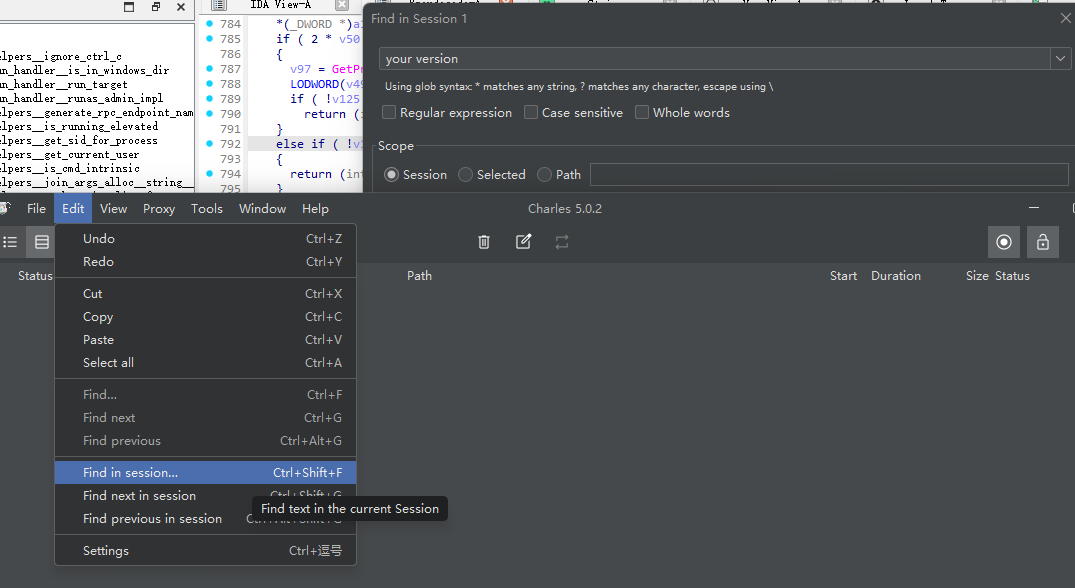
Task: Choose the Selected scope radio button
Action: pyautogui.click(x=466, y=175)
